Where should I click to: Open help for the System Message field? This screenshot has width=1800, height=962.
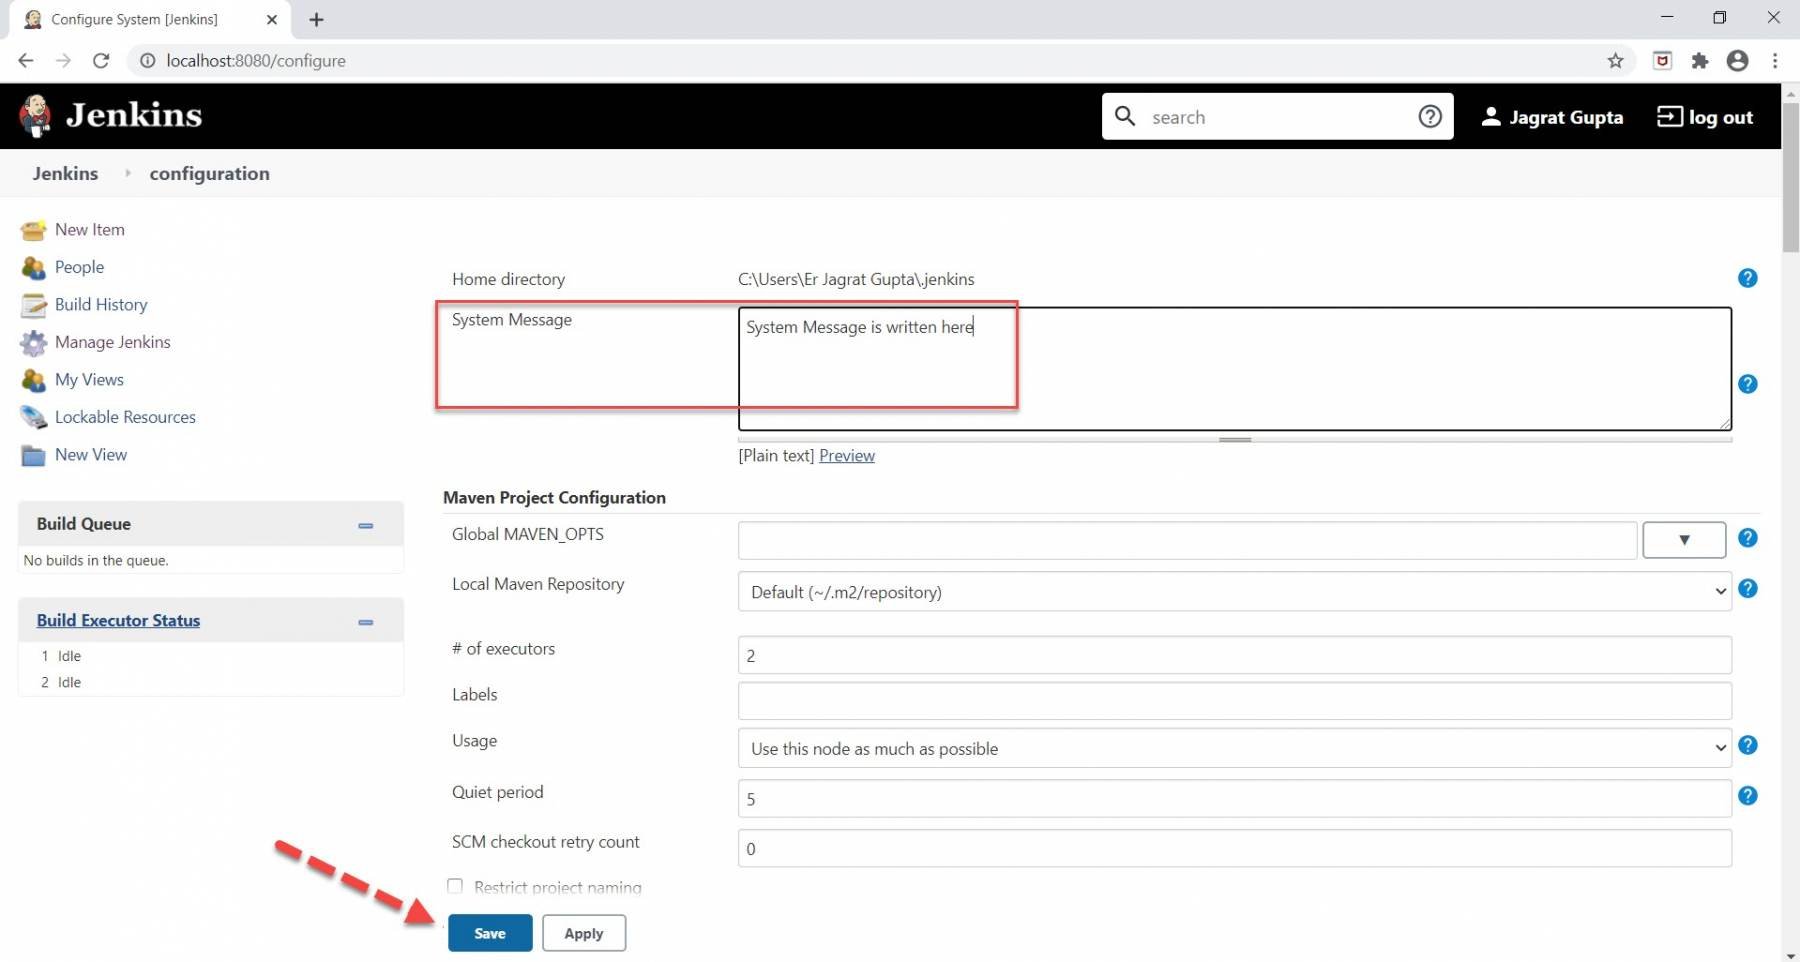tap(1748, 384)
